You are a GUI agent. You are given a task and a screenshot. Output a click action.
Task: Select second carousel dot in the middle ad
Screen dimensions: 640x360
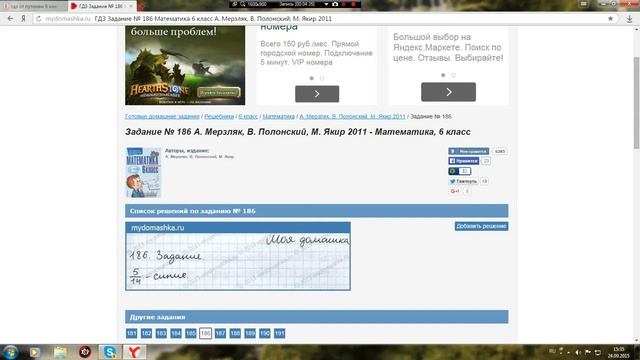(322, 78)
